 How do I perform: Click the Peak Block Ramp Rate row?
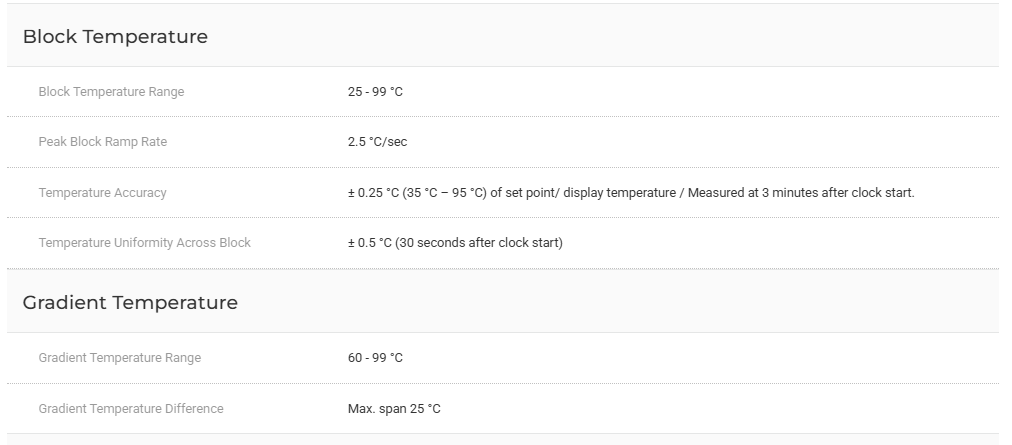click(x=503, y=142)
